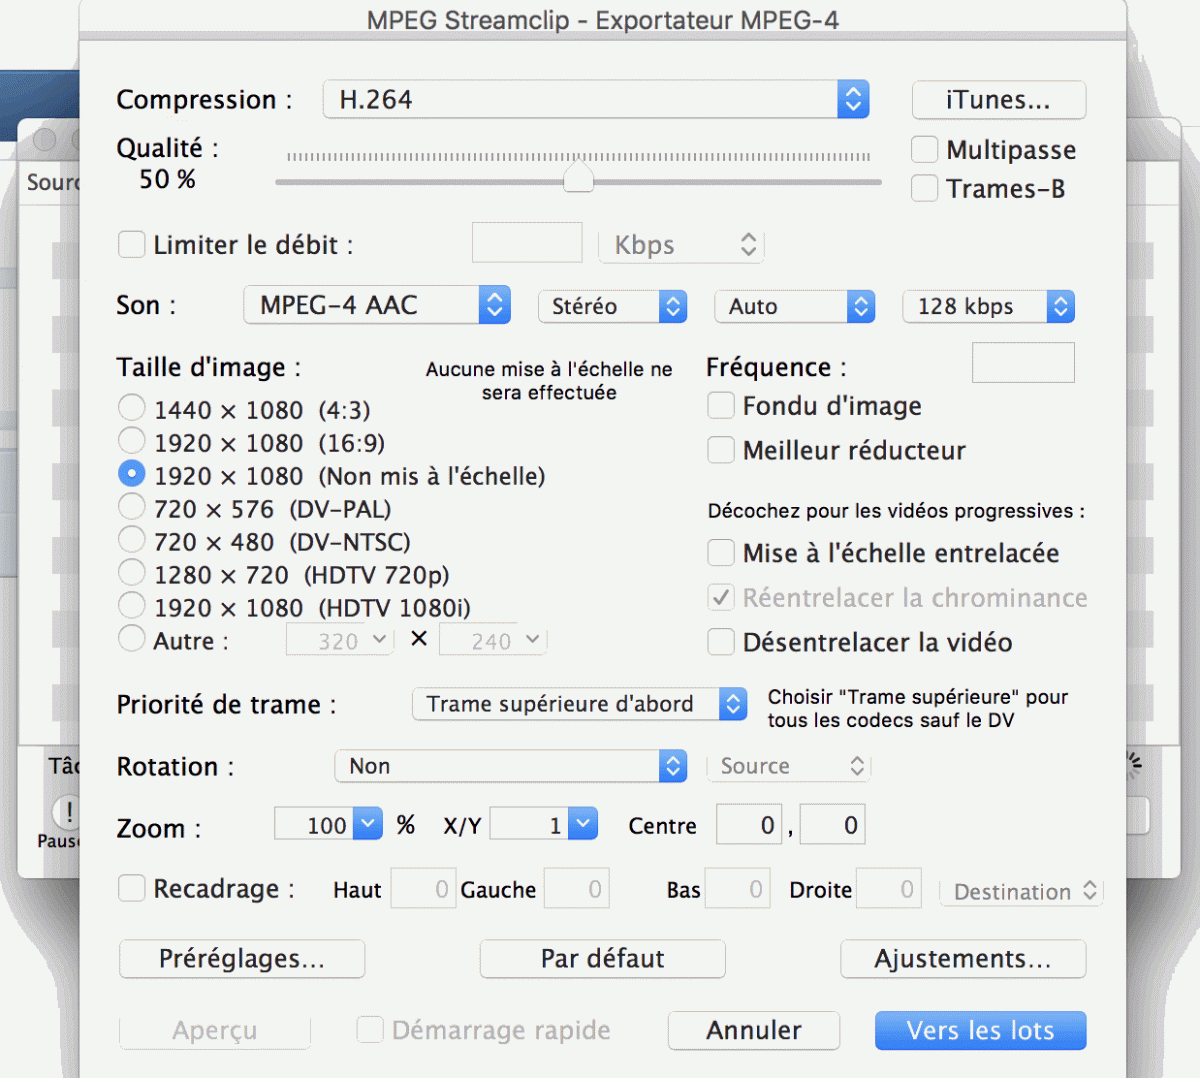
Task: Click the bitrate limit input field
Action: point(527,243)
